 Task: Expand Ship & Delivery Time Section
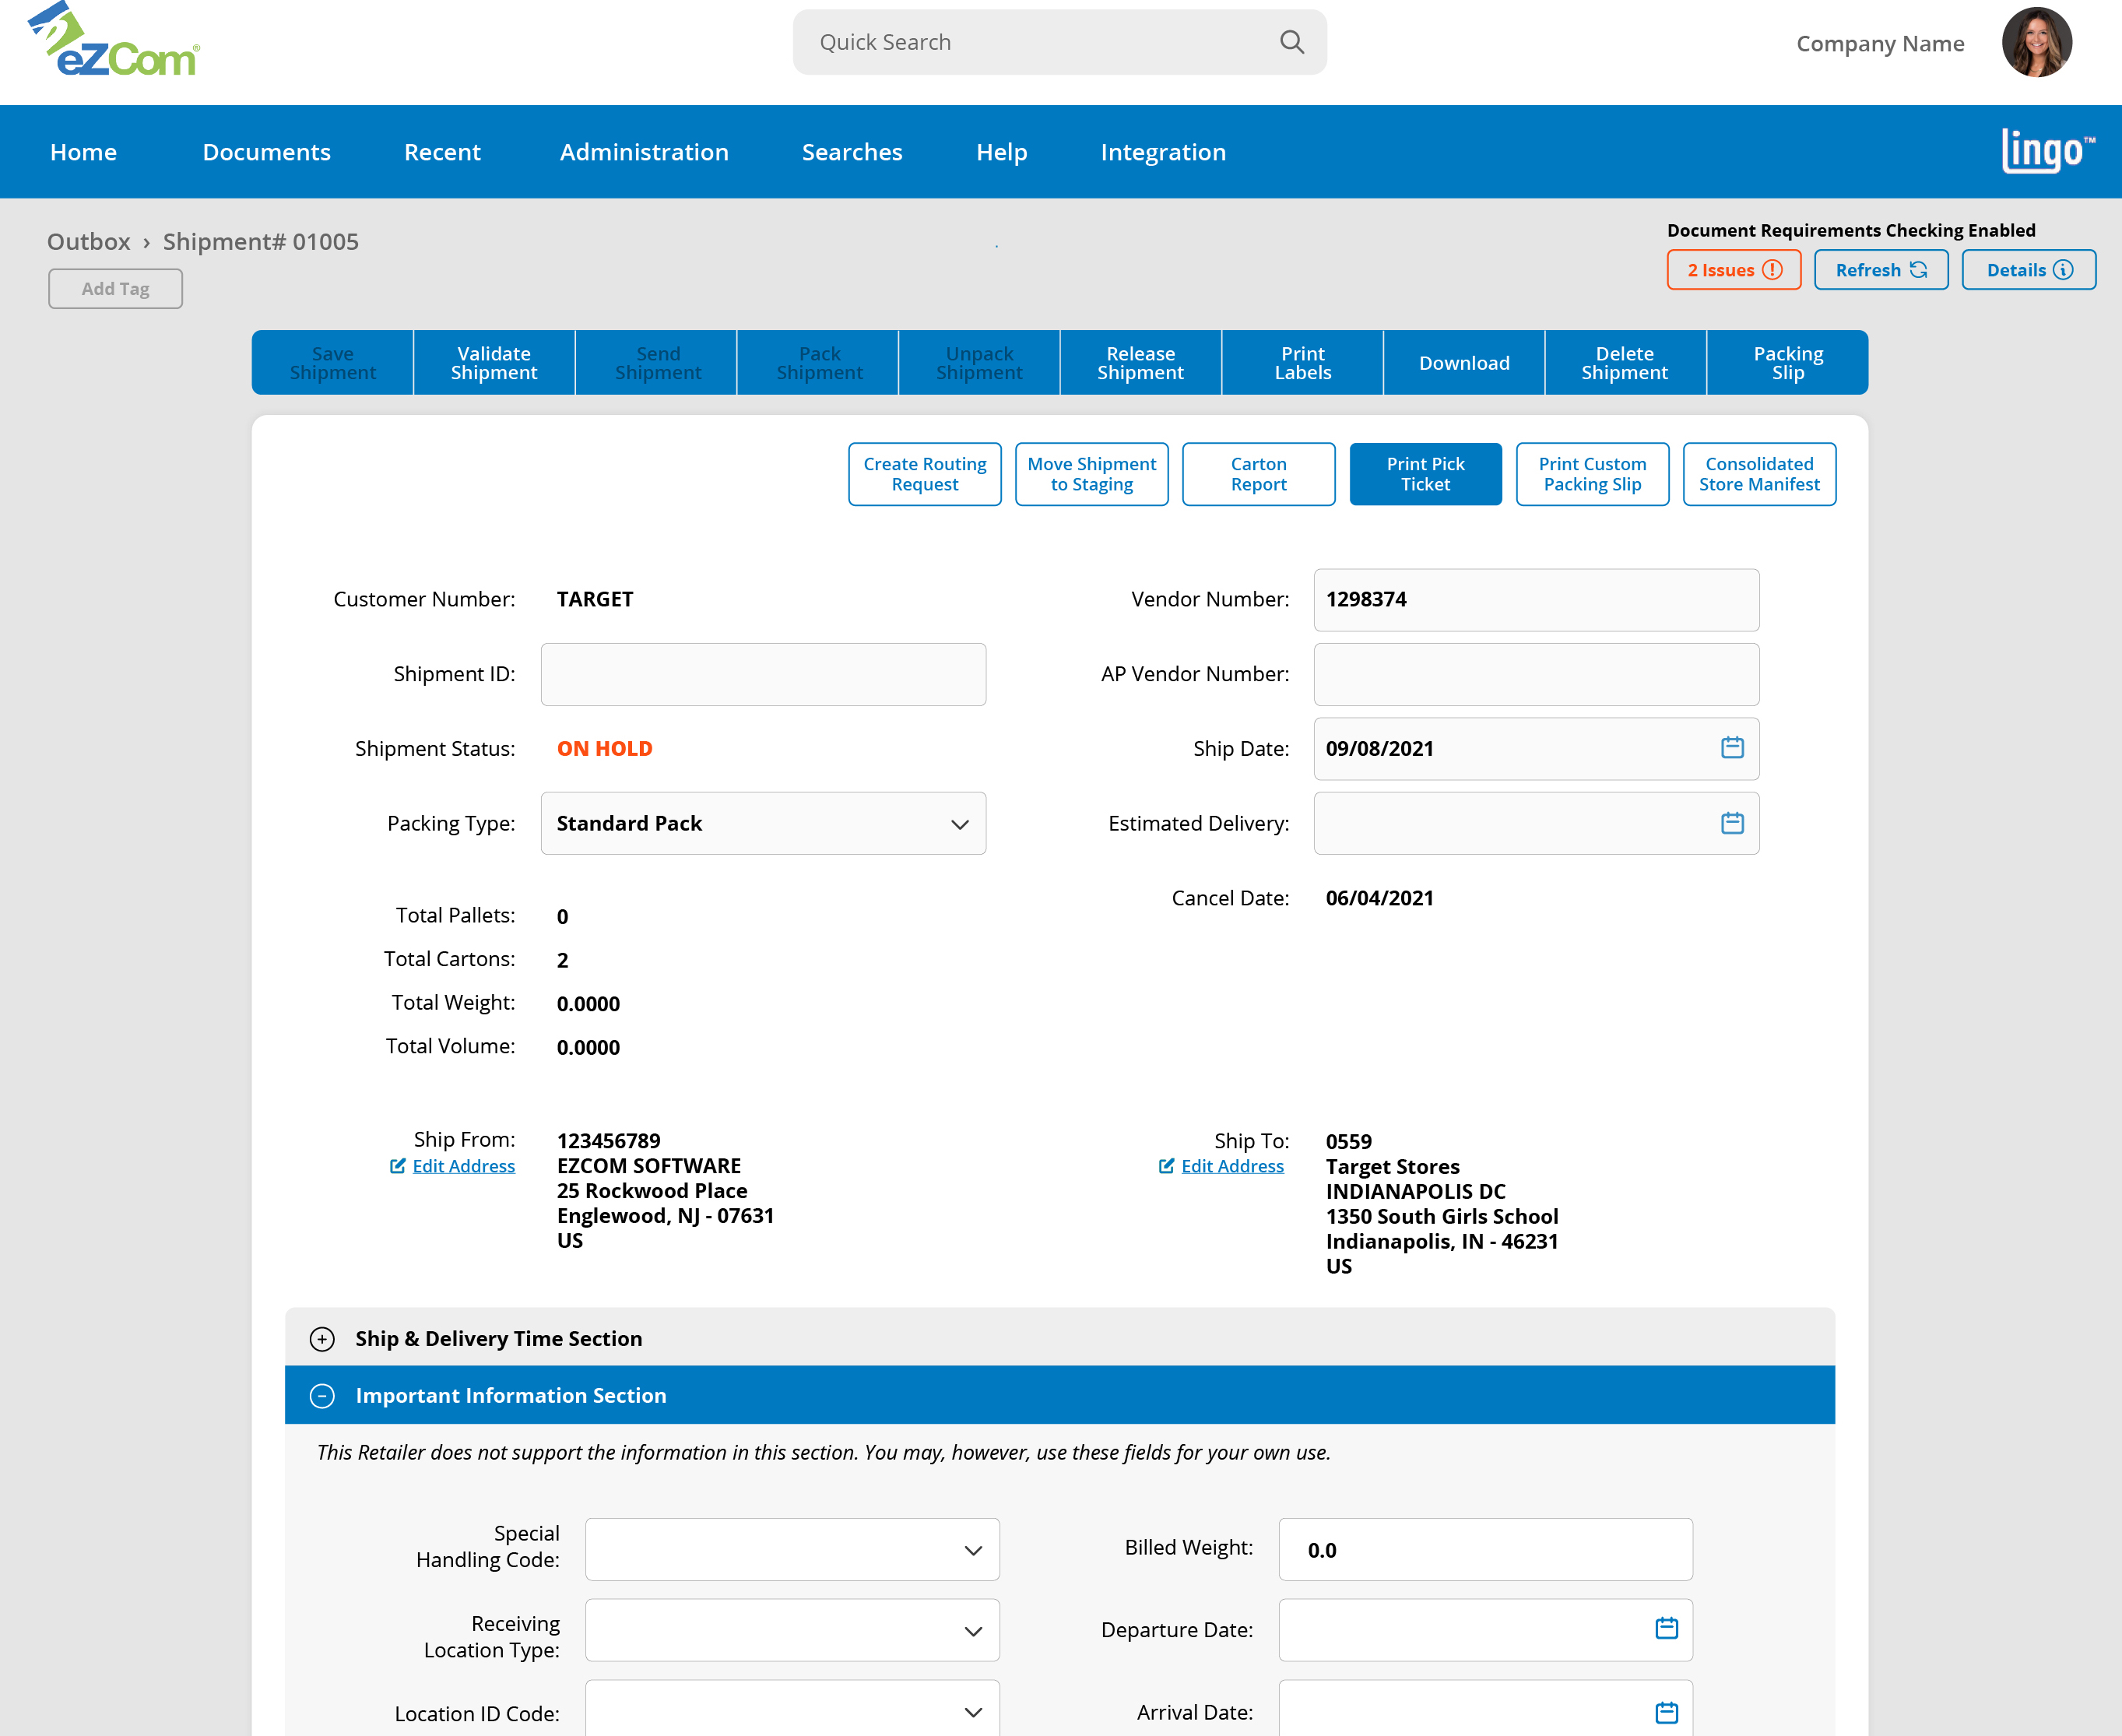(322, 1339)
